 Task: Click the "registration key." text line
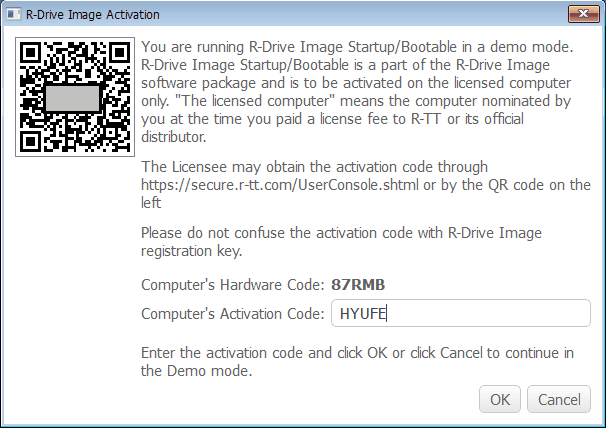(192, 251)
